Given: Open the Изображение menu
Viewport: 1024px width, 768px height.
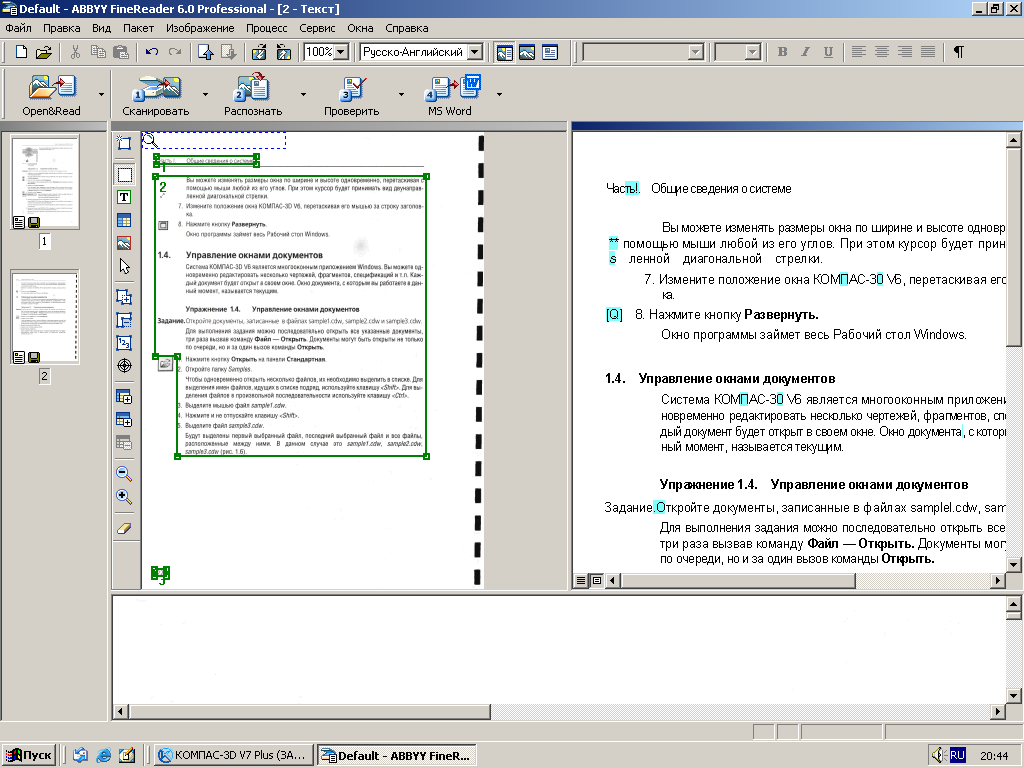Looking at the screenshot, I should pyautogui.click(x=200, y=28).
